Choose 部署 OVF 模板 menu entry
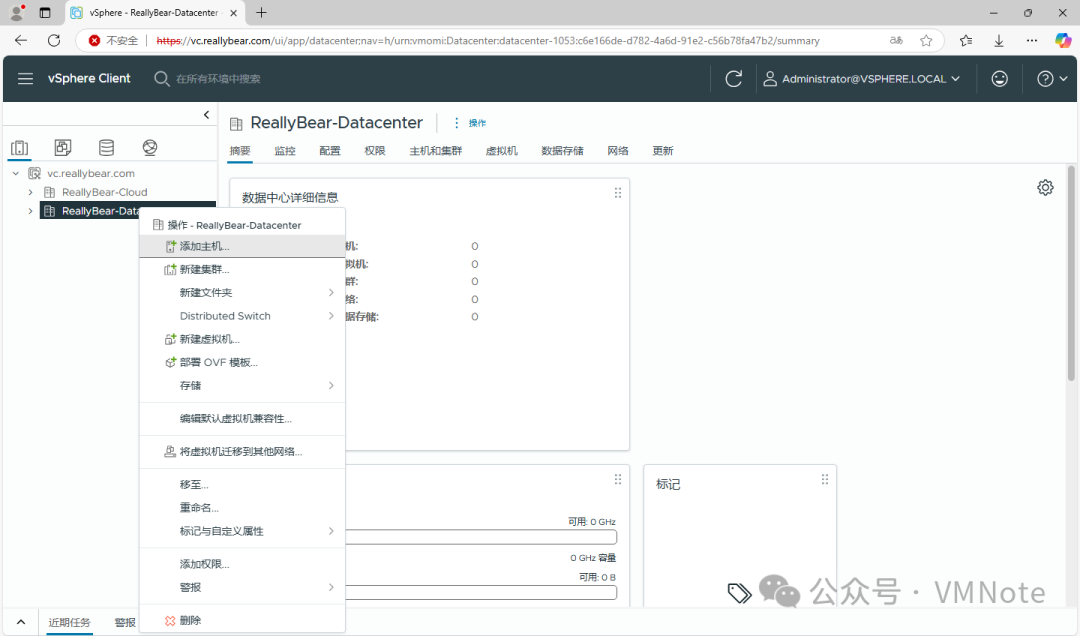The height and width of the screenshot is (636, 1080). [242, 362]
